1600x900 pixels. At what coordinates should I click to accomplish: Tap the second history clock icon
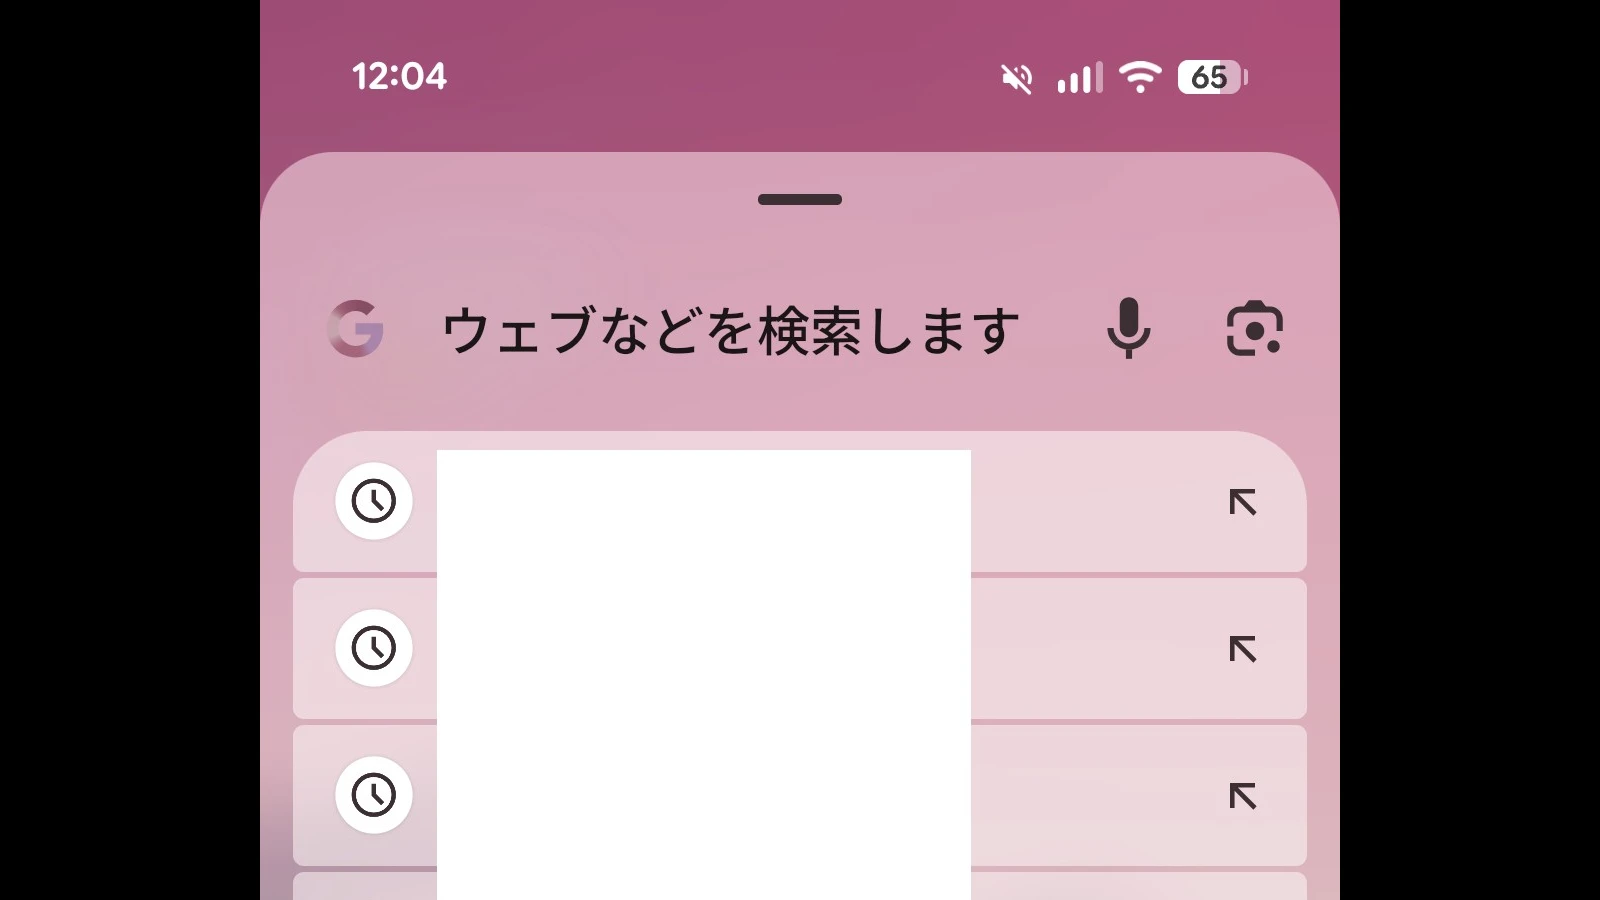374,648
